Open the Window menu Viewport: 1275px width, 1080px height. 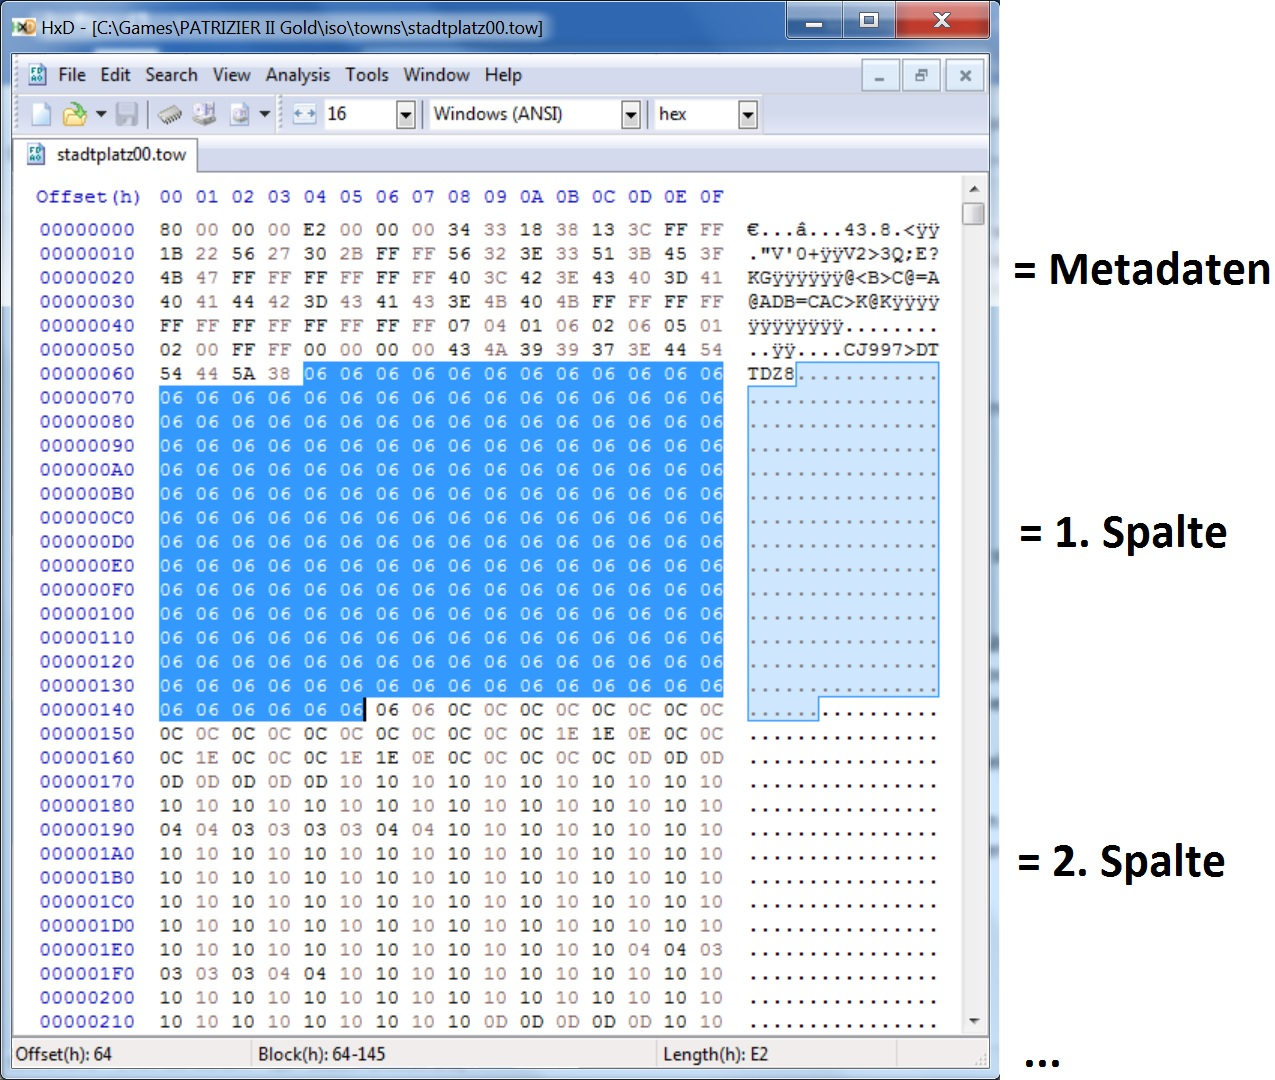436,75
